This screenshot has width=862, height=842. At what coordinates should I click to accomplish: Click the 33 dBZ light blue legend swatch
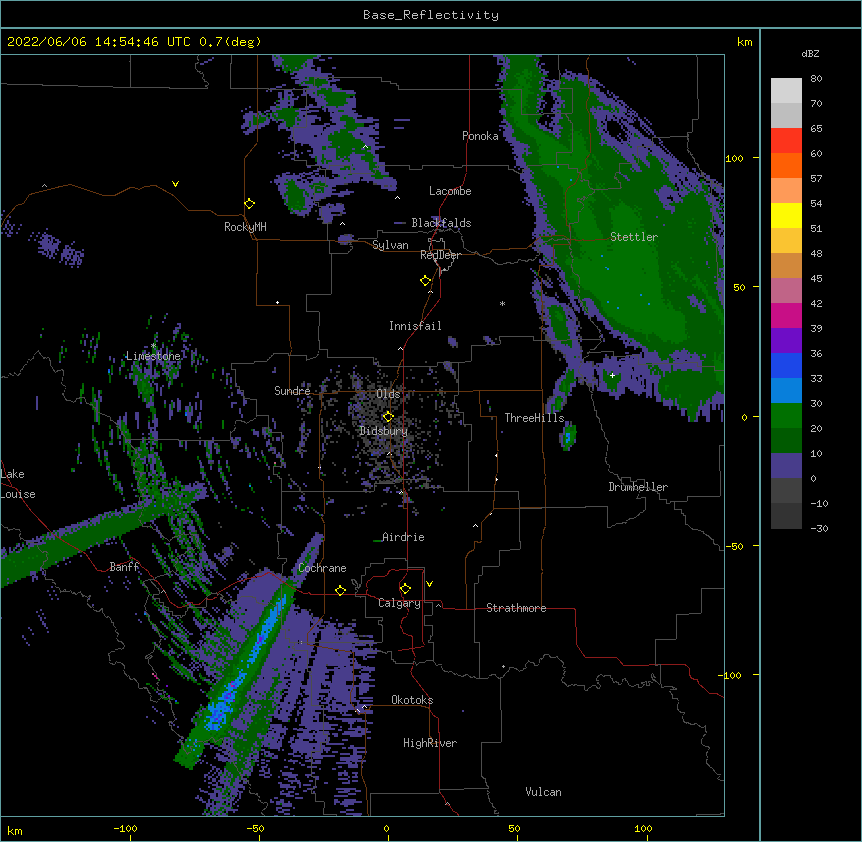(786, 391)
